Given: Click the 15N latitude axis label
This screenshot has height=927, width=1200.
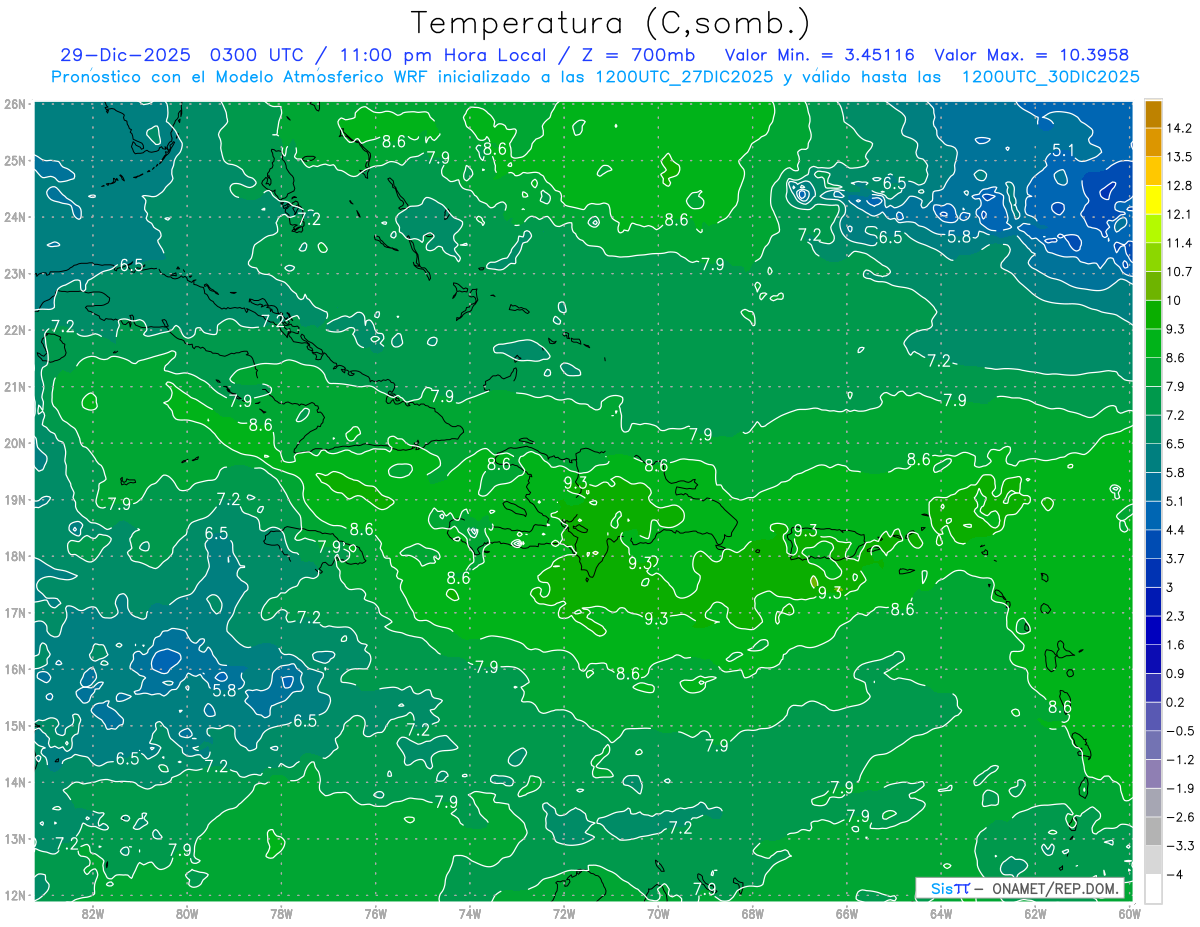Looking at the screenshot, I should coord(14,725).
